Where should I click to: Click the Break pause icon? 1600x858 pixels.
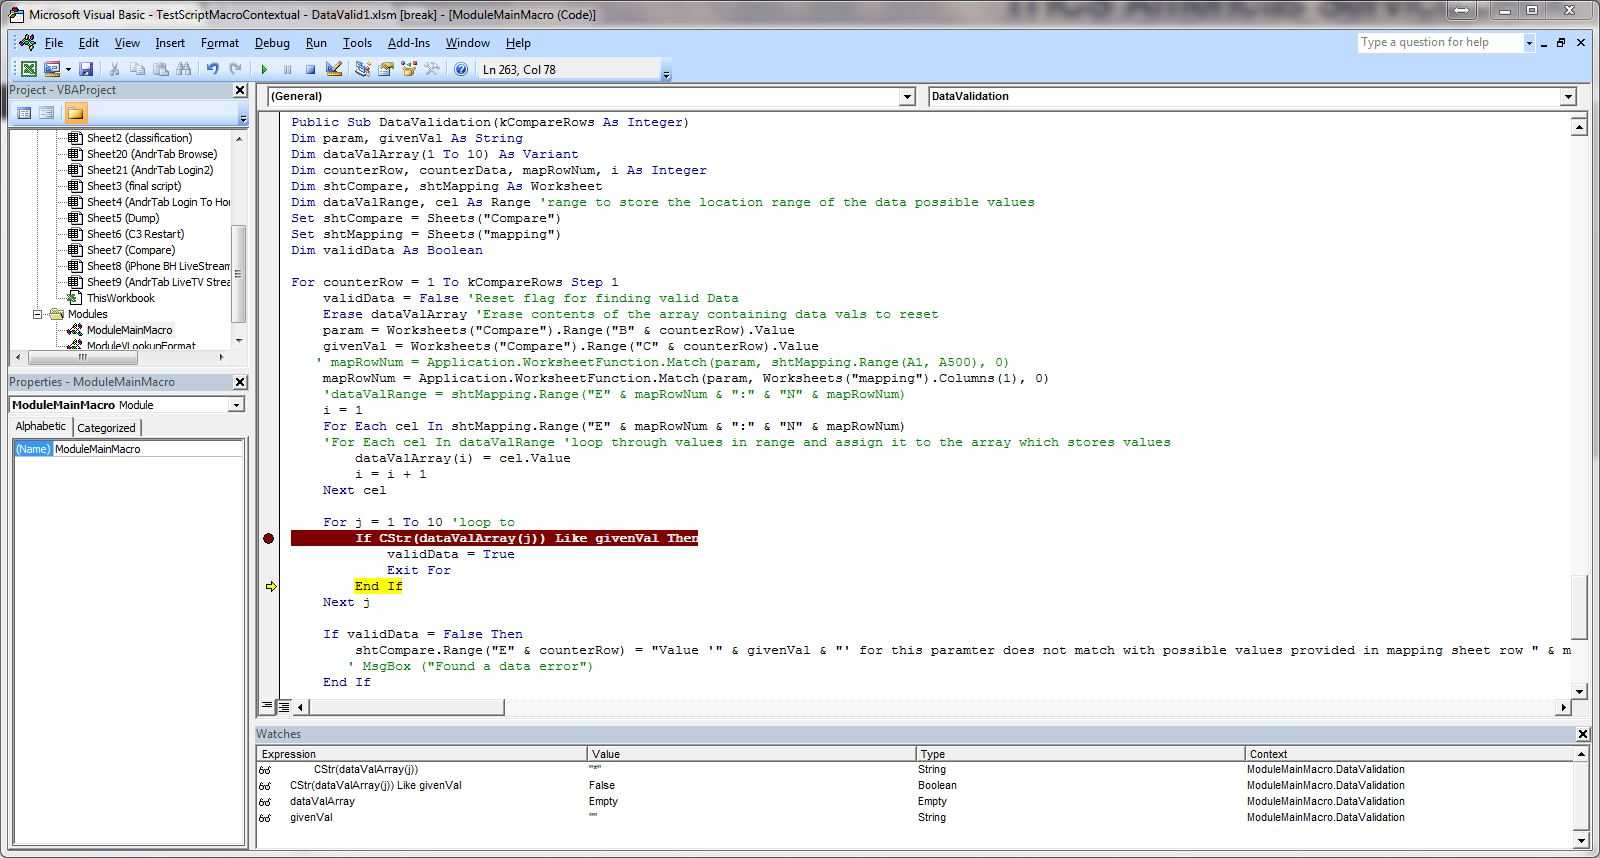(x=287, y=69)
